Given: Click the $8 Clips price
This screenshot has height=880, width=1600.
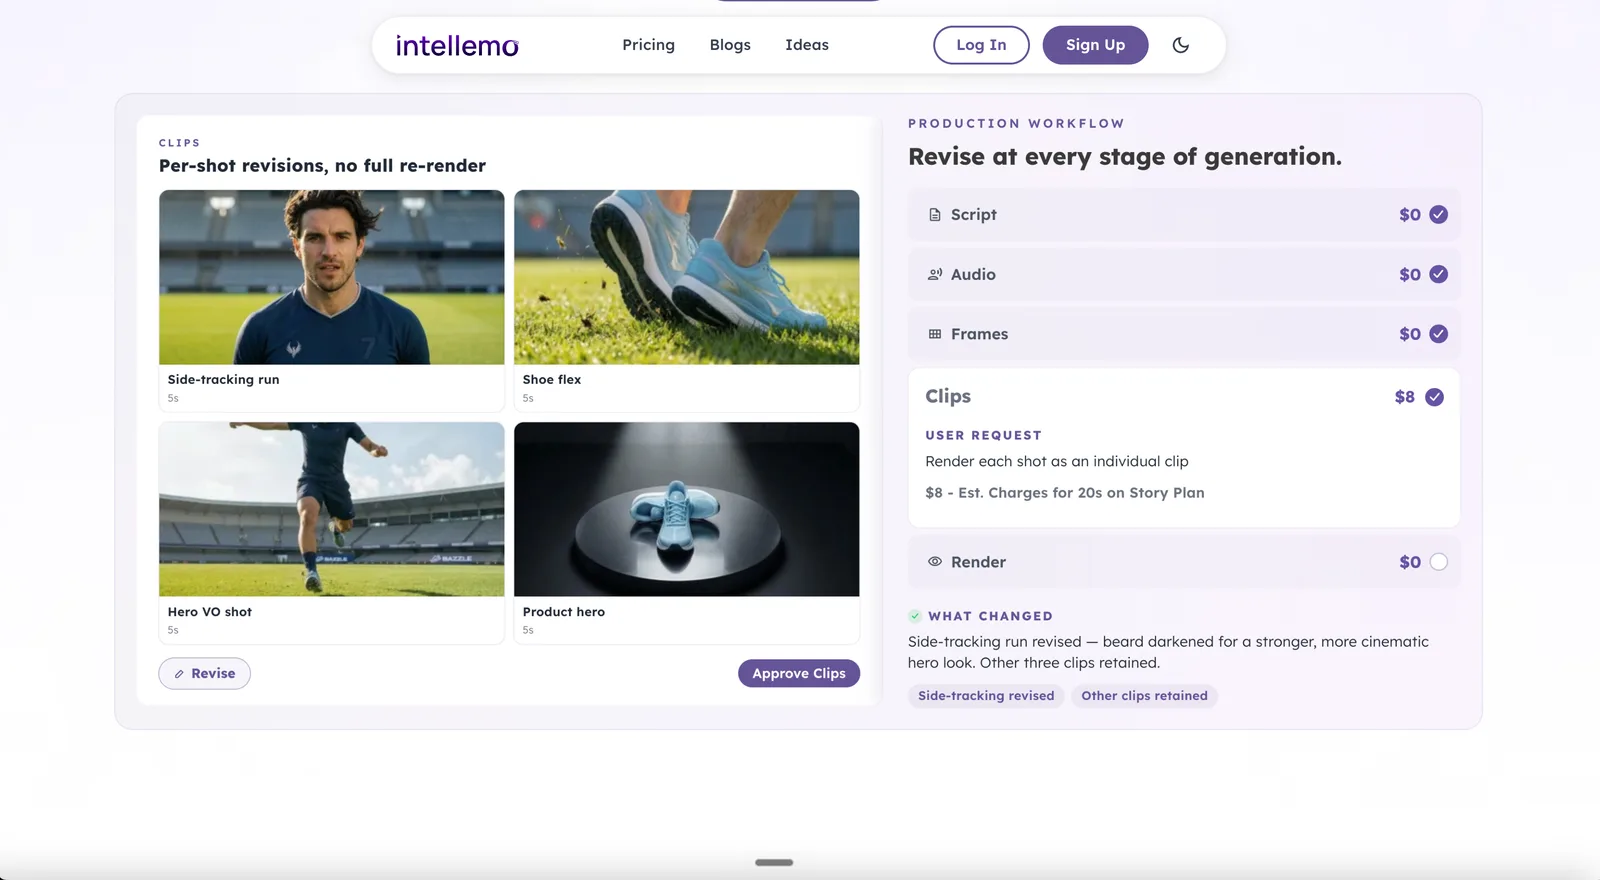Looking at the screenshot, I should [1405, 397].
